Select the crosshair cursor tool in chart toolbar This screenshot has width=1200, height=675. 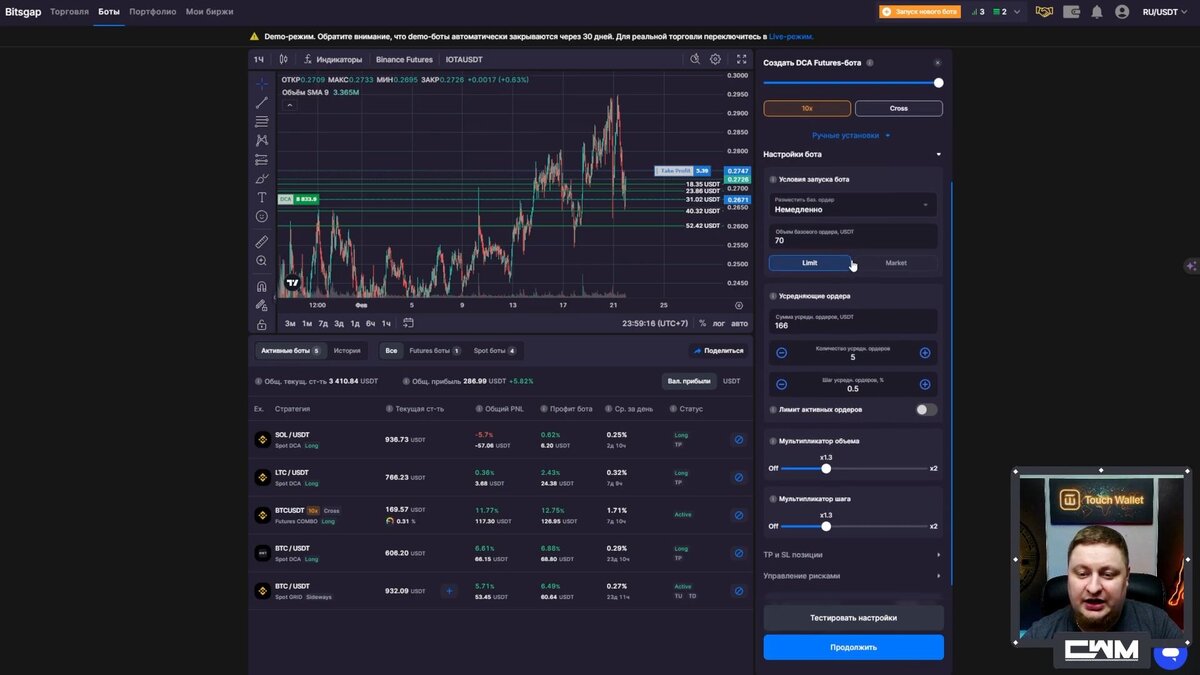(x=262, y=83)
